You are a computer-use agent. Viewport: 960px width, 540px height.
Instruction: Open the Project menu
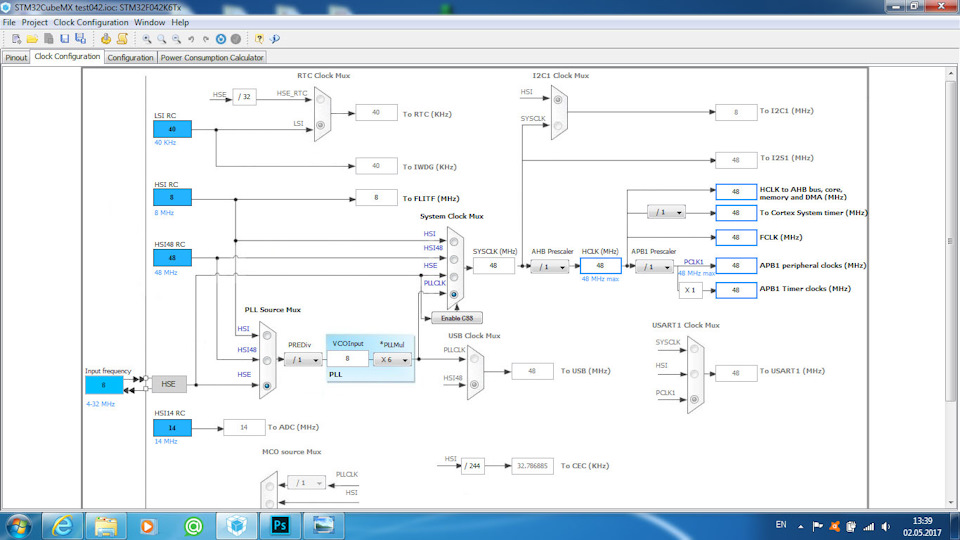tap(34, 22)
